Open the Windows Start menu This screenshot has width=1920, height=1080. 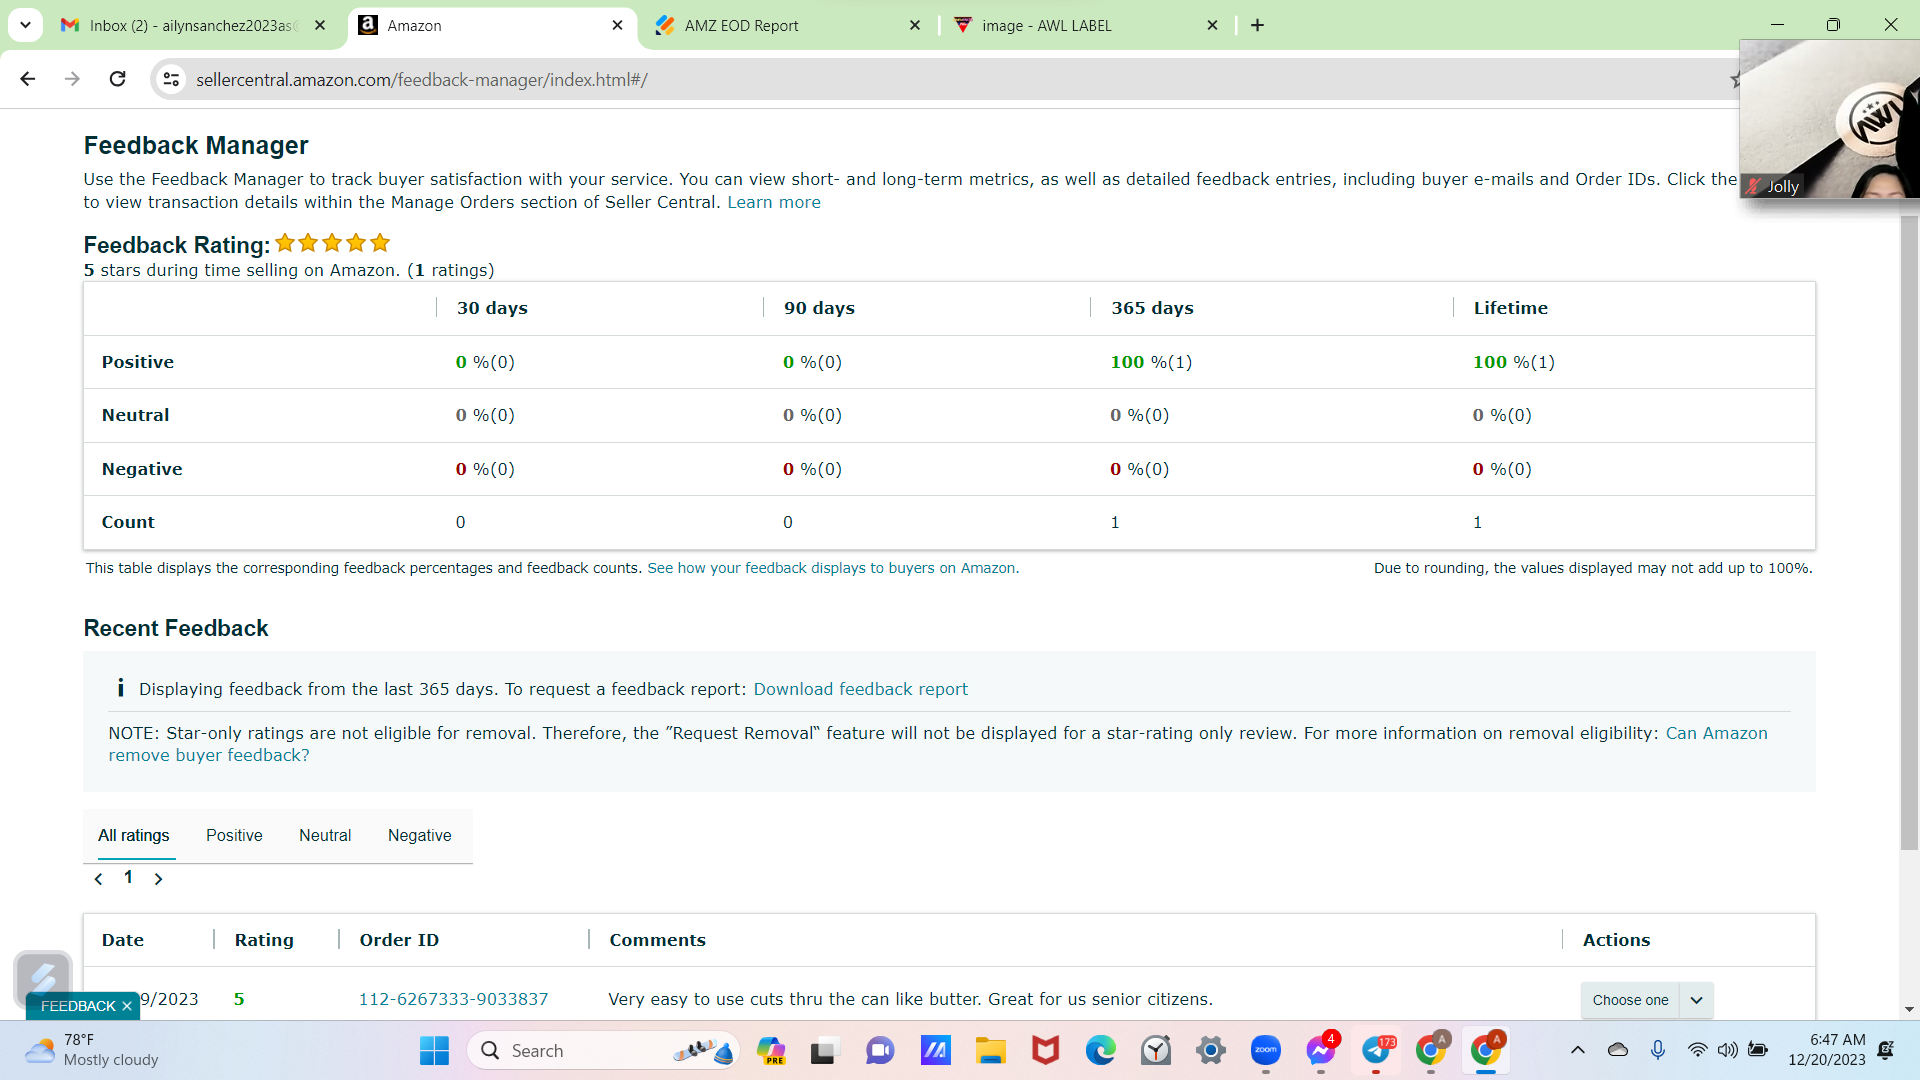(x=434, y=1051)
